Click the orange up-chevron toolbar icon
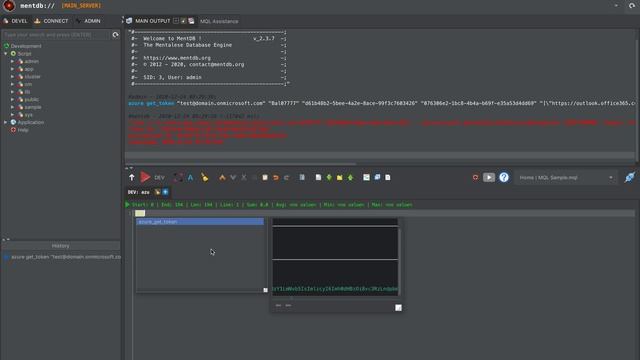Viewport: 640px width, 360px height. tap(222, 178)
